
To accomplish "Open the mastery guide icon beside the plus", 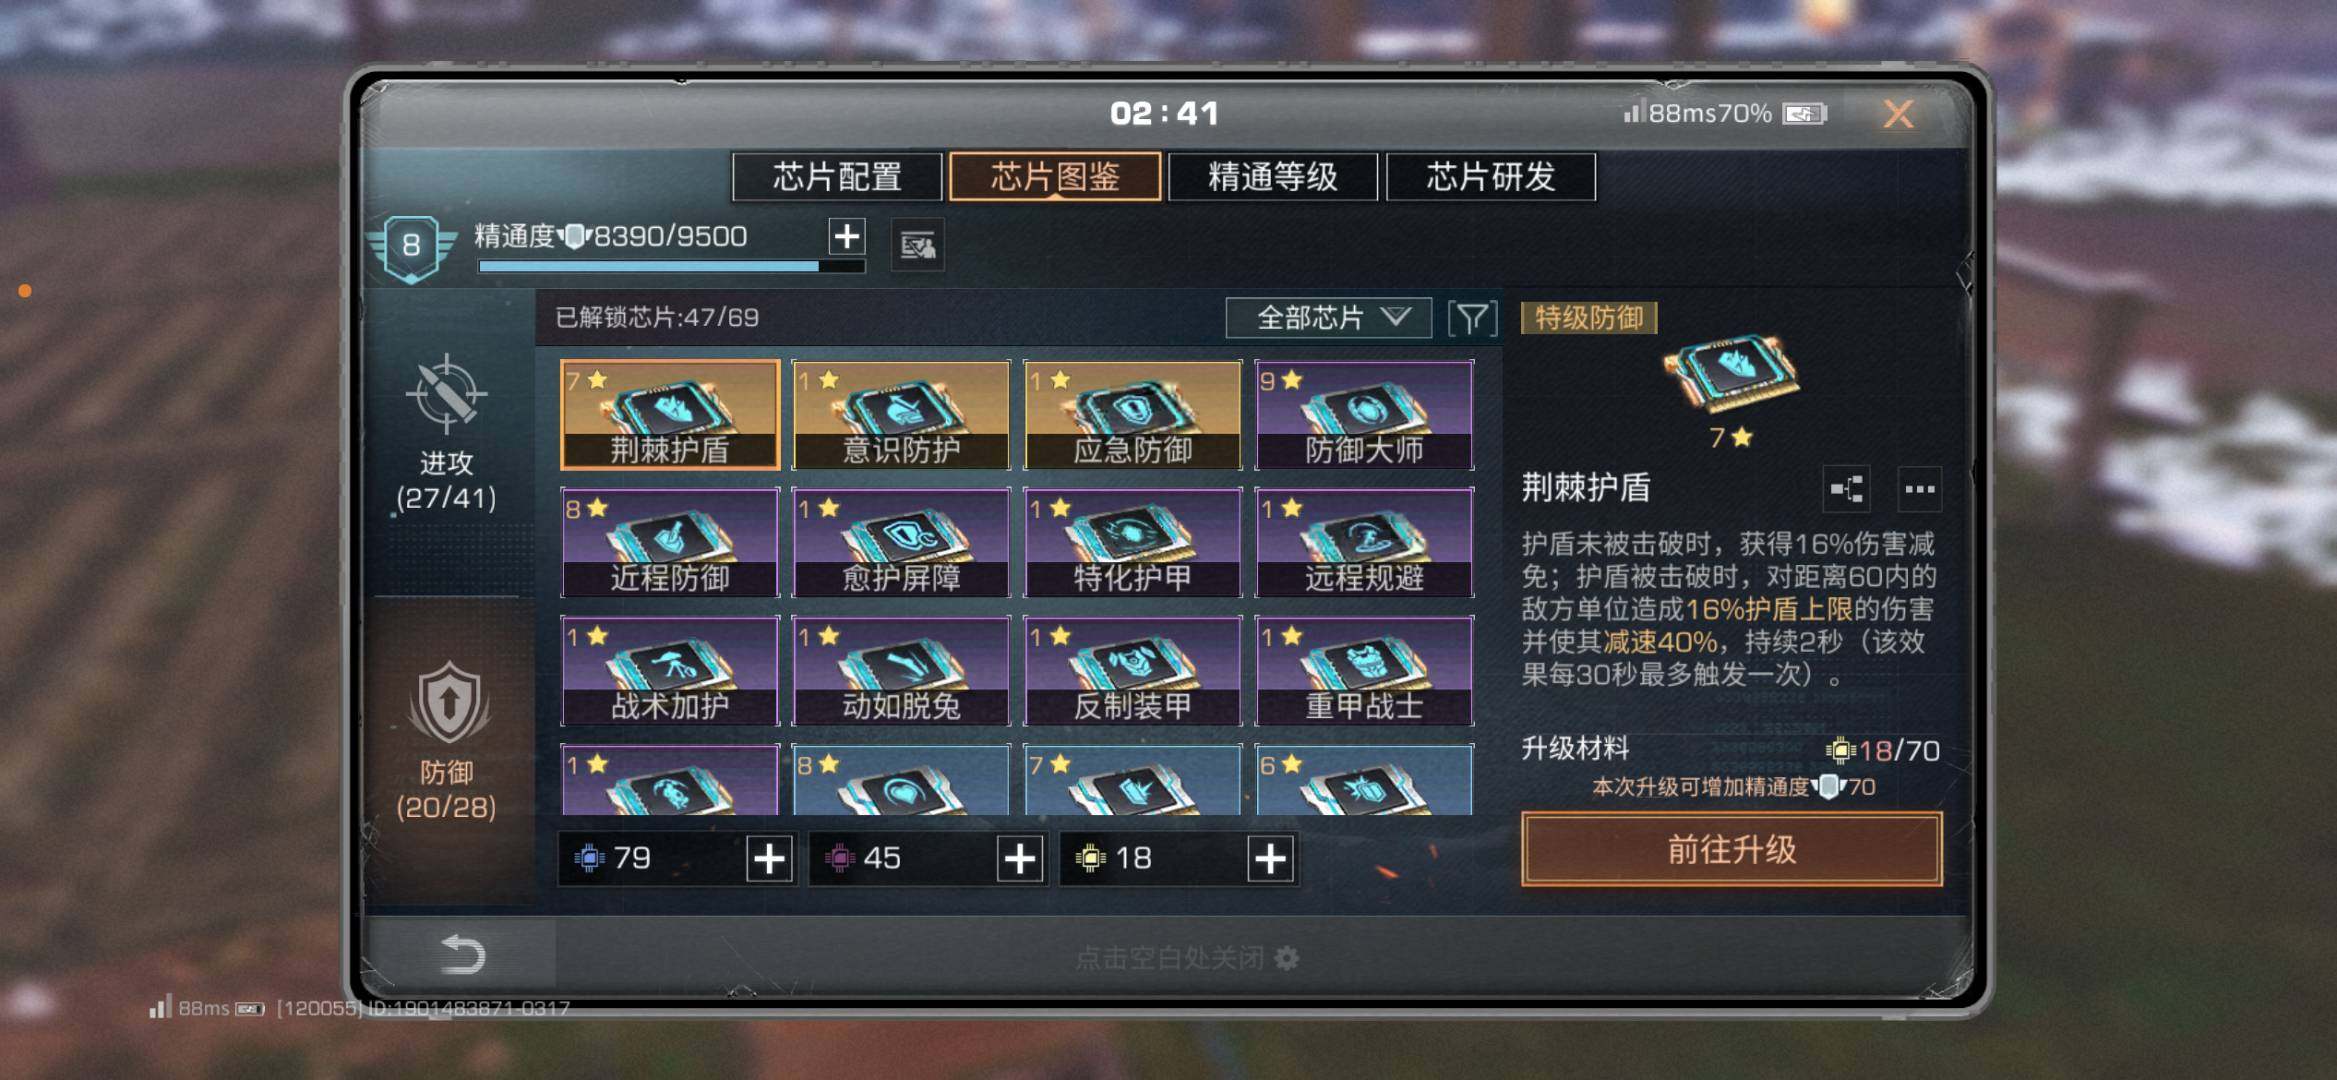I will 917,245.
